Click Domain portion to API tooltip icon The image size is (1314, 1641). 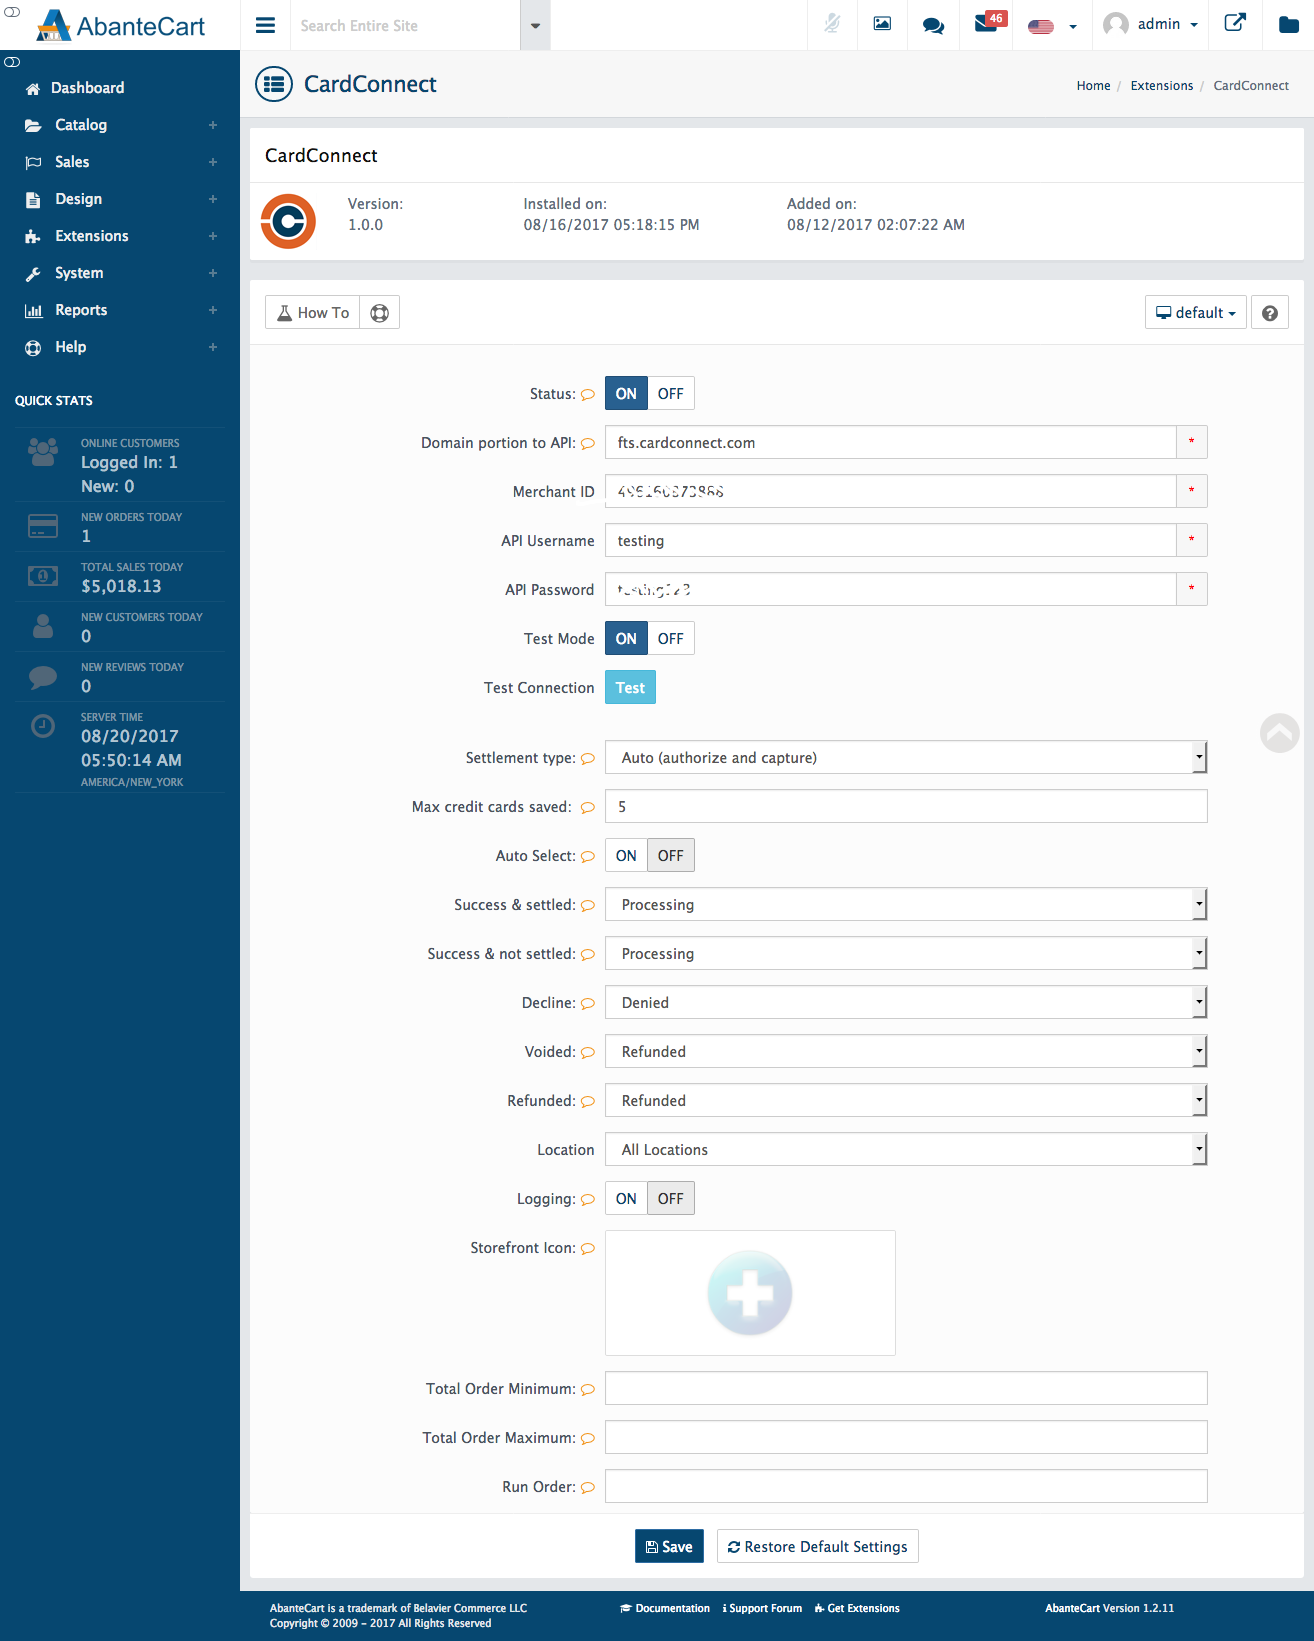588,443
